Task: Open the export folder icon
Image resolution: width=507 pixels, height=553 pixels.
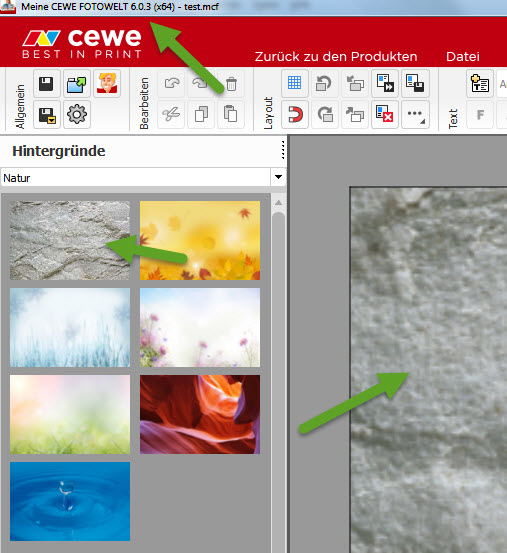Action: click(x=77, y=84)
